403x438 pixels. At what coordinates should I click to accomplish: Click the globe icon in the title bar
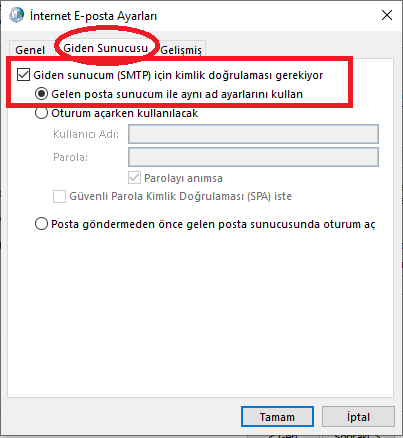coord(16,15)
